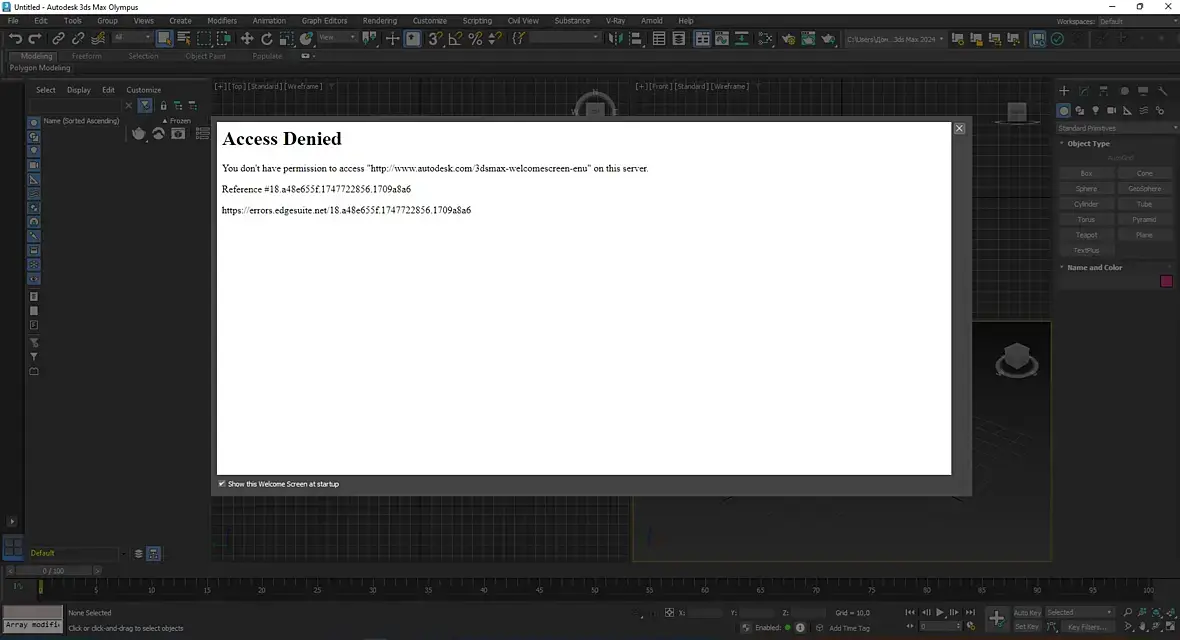Select the Move tool icon

(247, 38)
